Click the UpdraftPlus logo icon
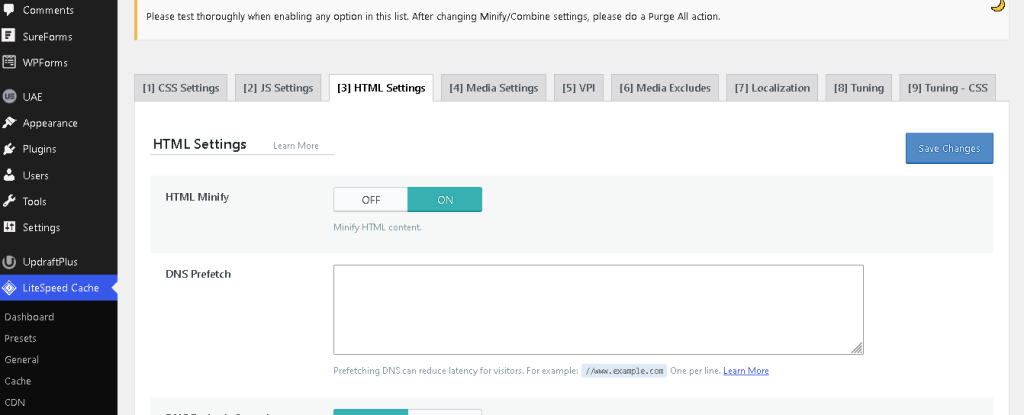The image size is (1024, 415). point(9,262)
